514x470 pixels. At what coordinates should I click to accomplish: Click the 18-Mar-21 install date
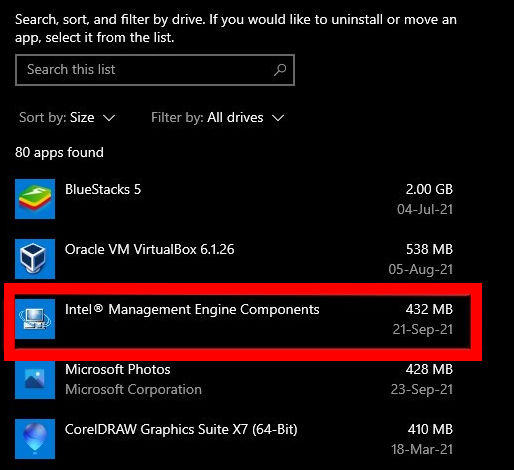[x=422, y=449]
